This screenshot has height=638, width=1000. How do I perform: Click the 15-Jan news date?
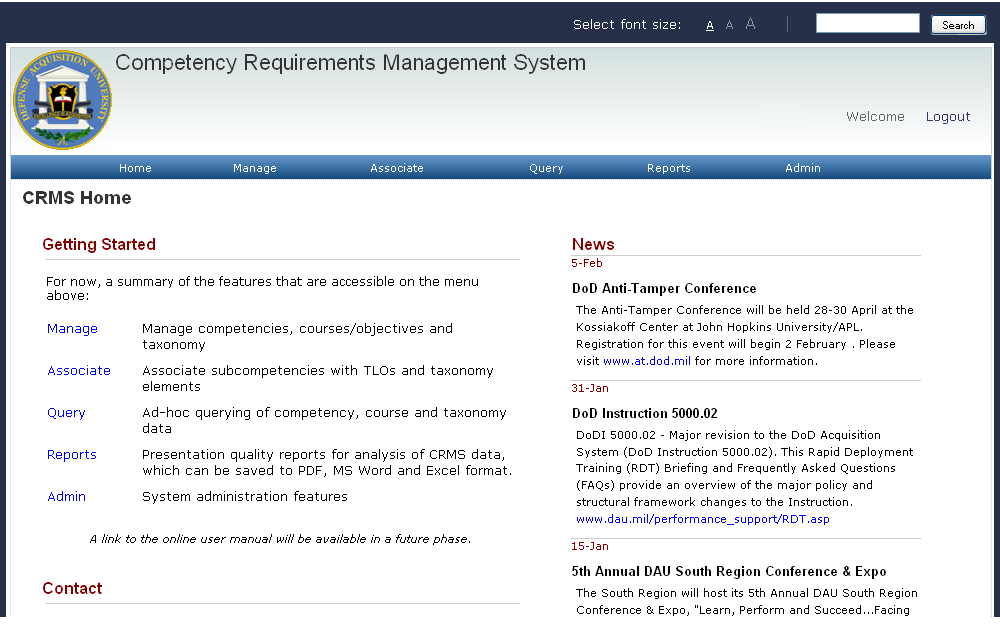[590, 547]
